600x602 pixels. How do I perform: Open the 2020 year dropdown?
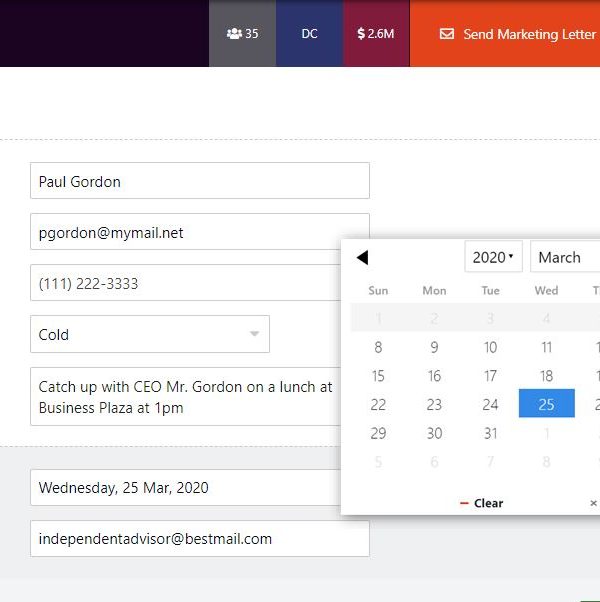(493, 257)
